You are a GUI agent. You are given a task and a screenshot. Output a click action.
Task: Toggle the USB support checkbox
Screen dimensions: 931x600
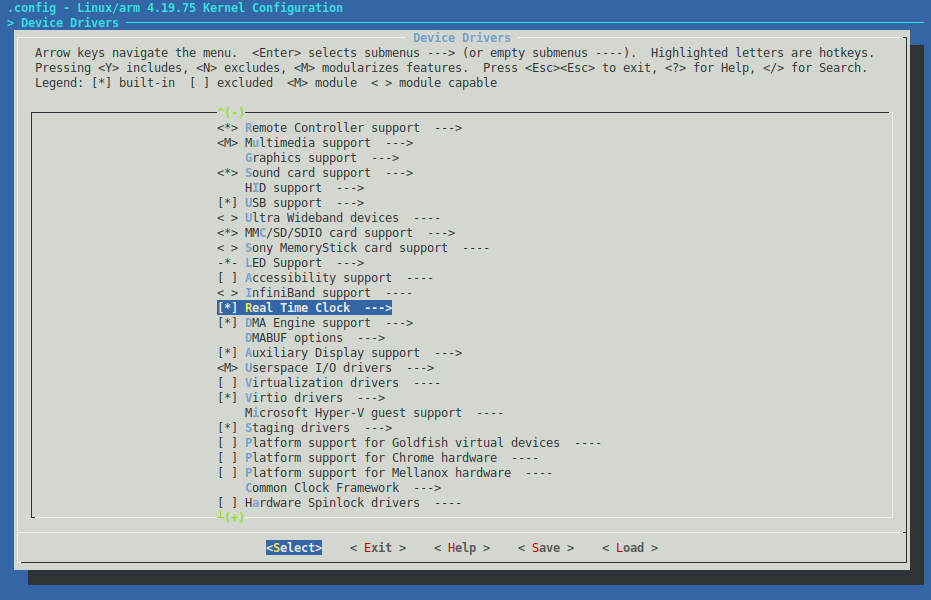pyautogui.click(x=227, y=203)
